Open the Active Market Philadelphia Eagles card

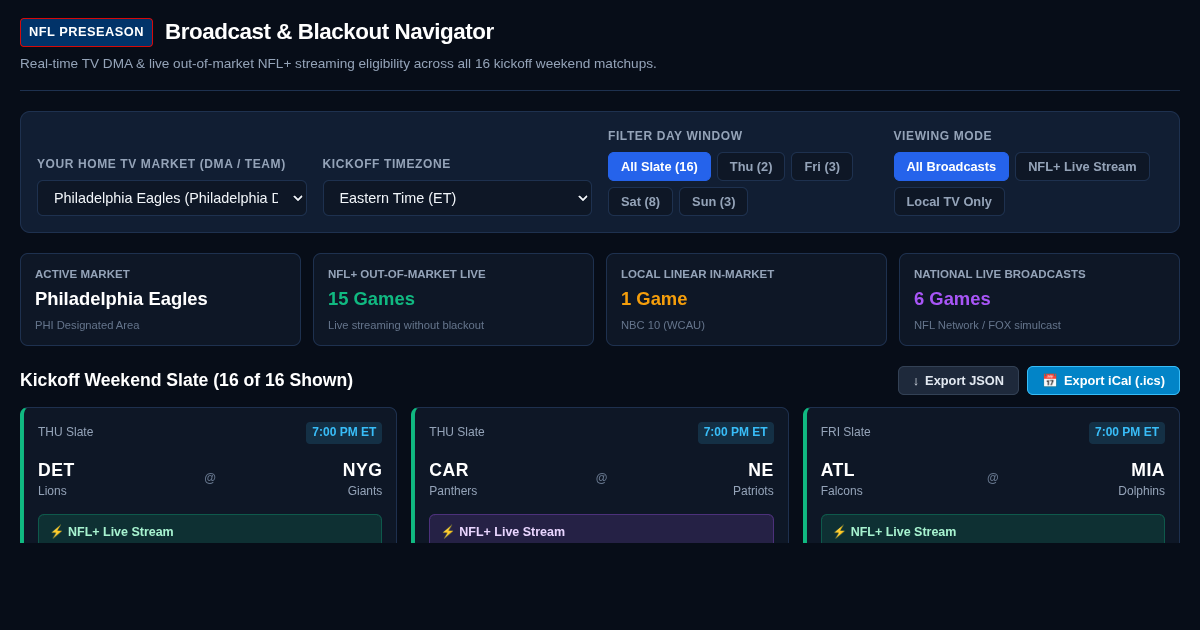click(160, 299)
